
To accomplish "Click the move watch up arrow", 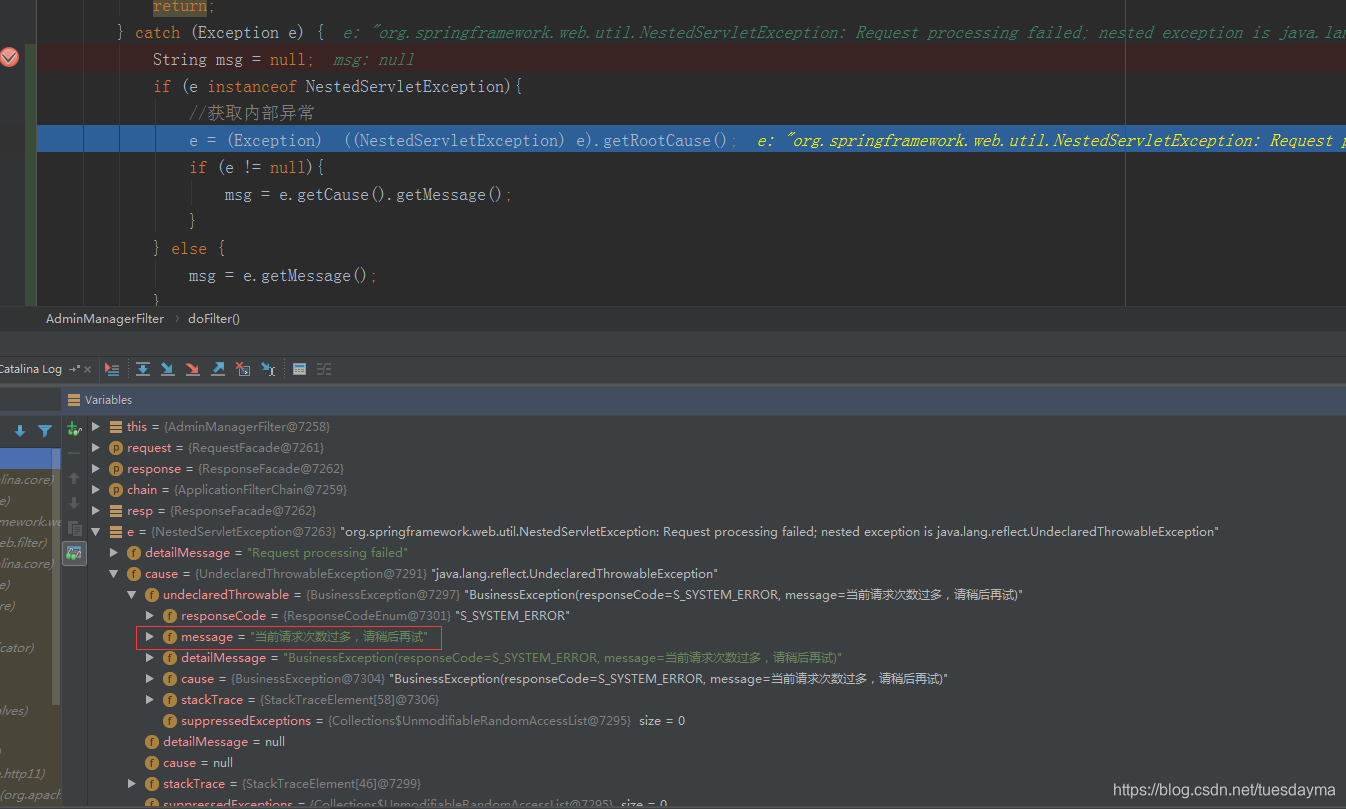I will pos(74,478).
